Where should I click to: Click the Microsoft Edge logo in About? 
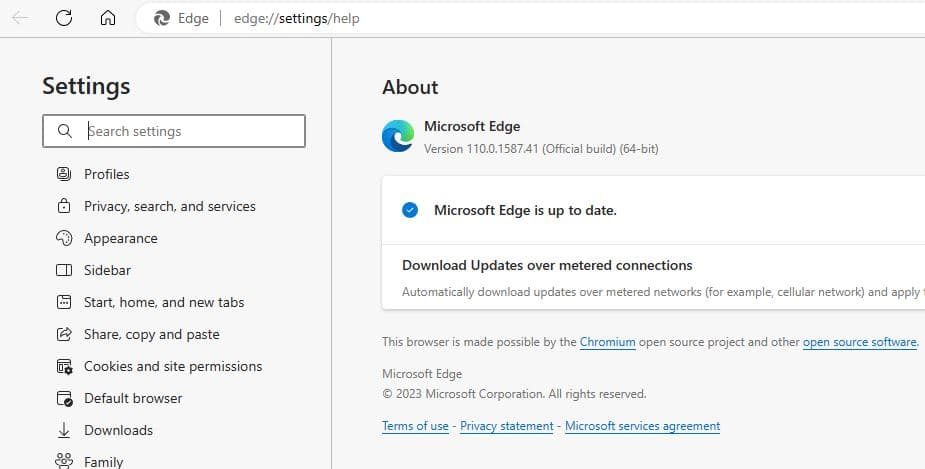pyautogui.click(x=398, y=136)
